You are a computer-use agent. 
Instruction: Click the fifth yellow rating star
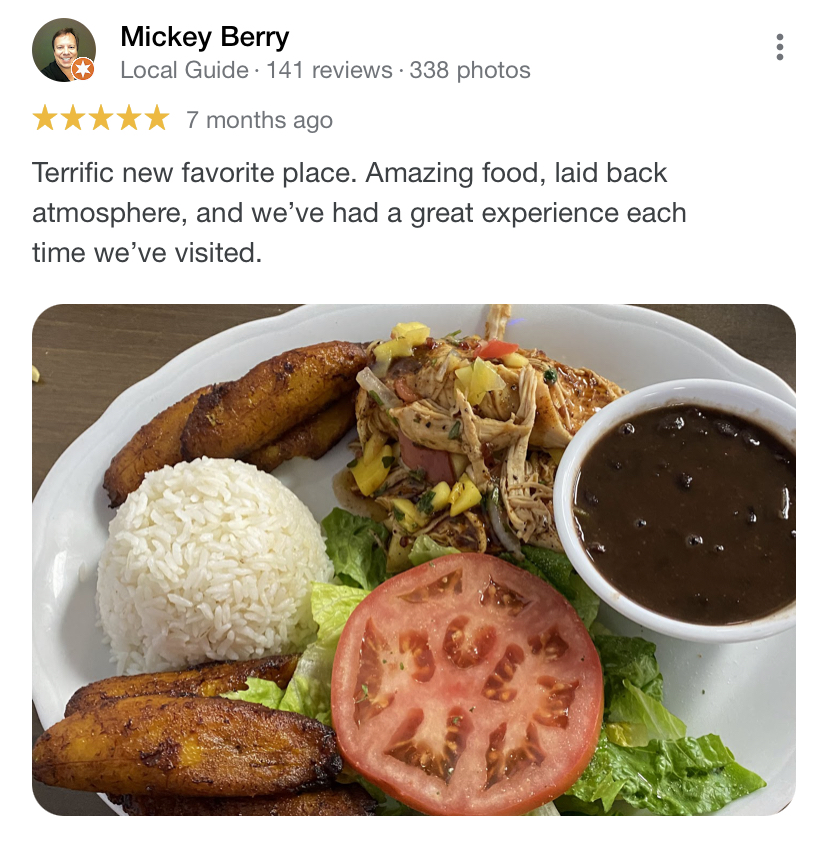click(x=157, y=118)
